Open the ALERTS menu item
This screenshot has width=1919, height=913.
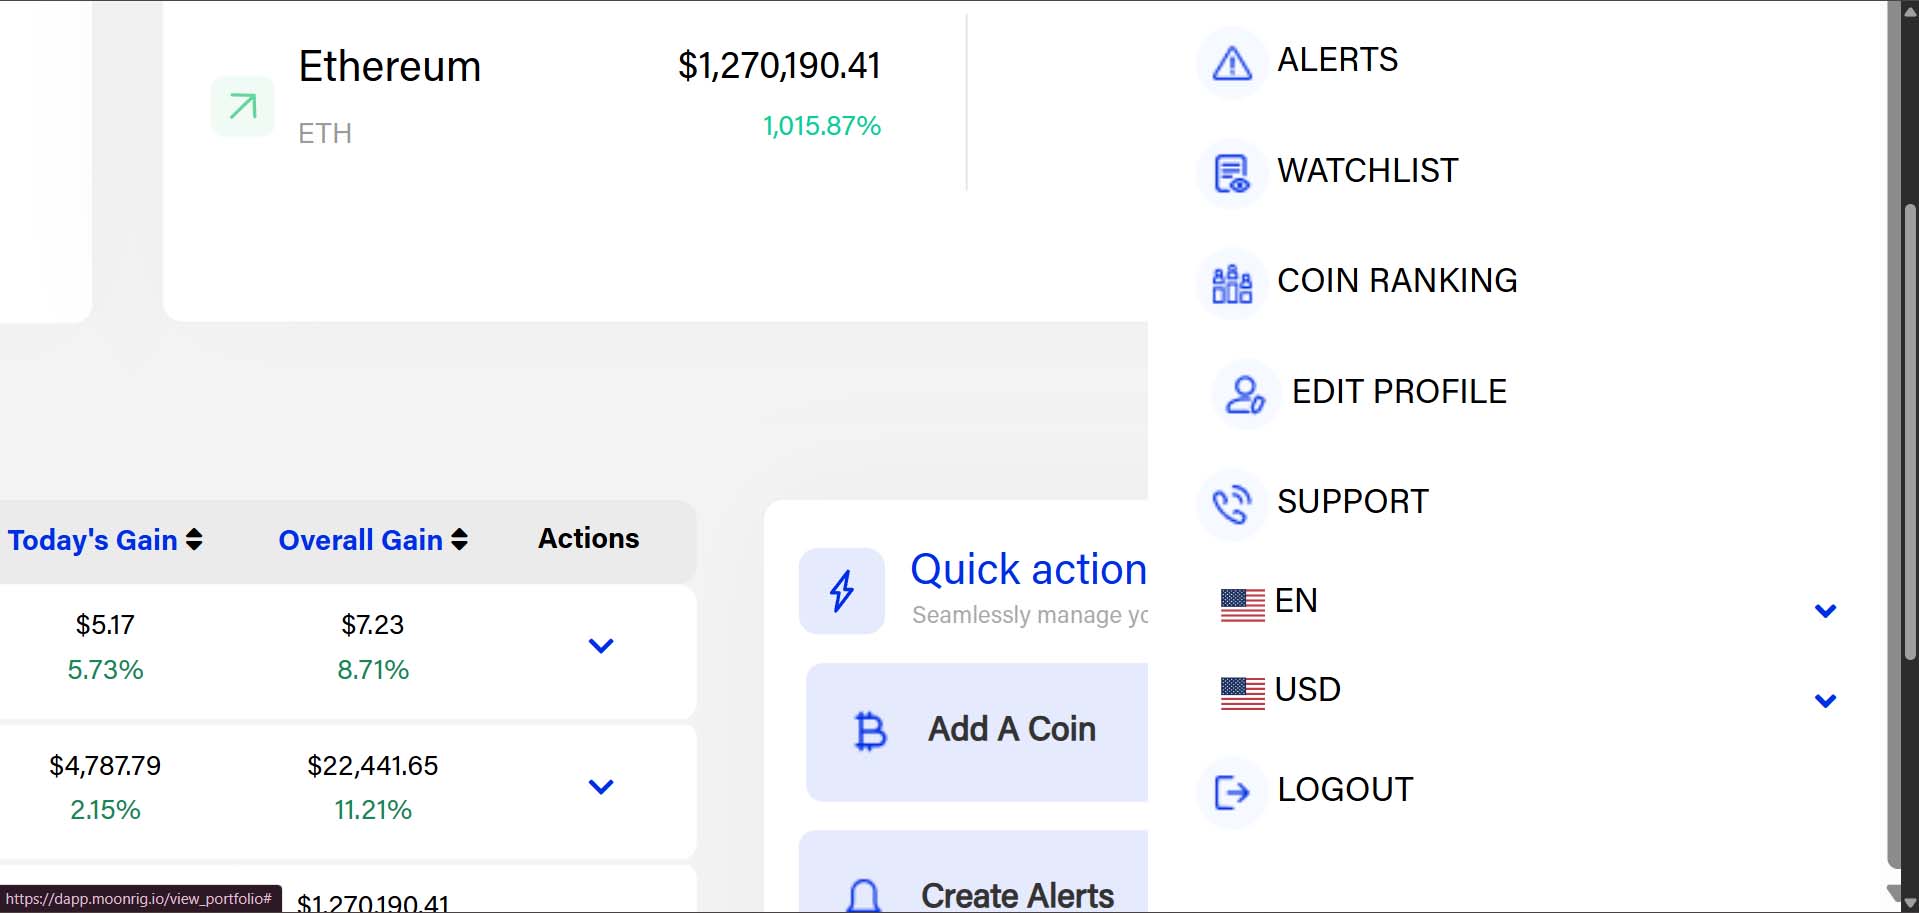[1338, 60]
